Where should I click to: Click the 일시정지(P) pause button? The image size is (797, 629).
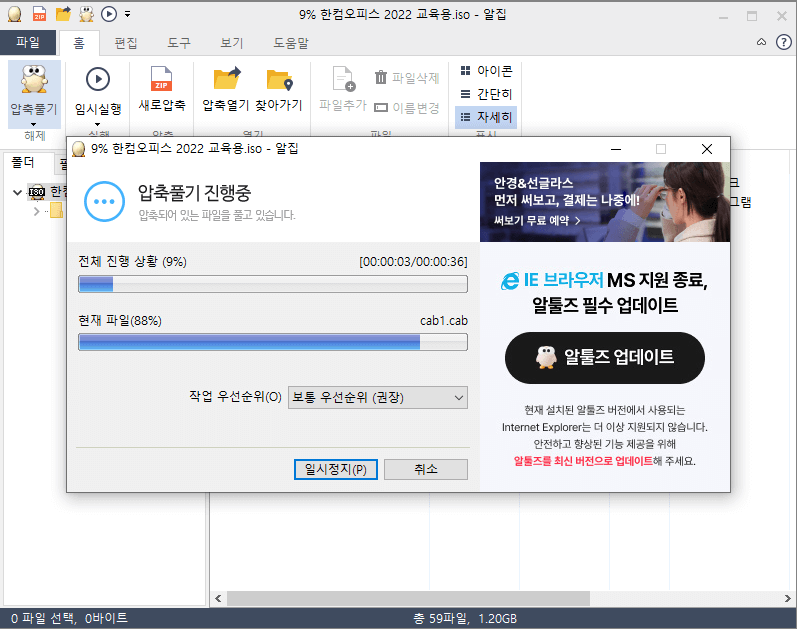(335, 469)
